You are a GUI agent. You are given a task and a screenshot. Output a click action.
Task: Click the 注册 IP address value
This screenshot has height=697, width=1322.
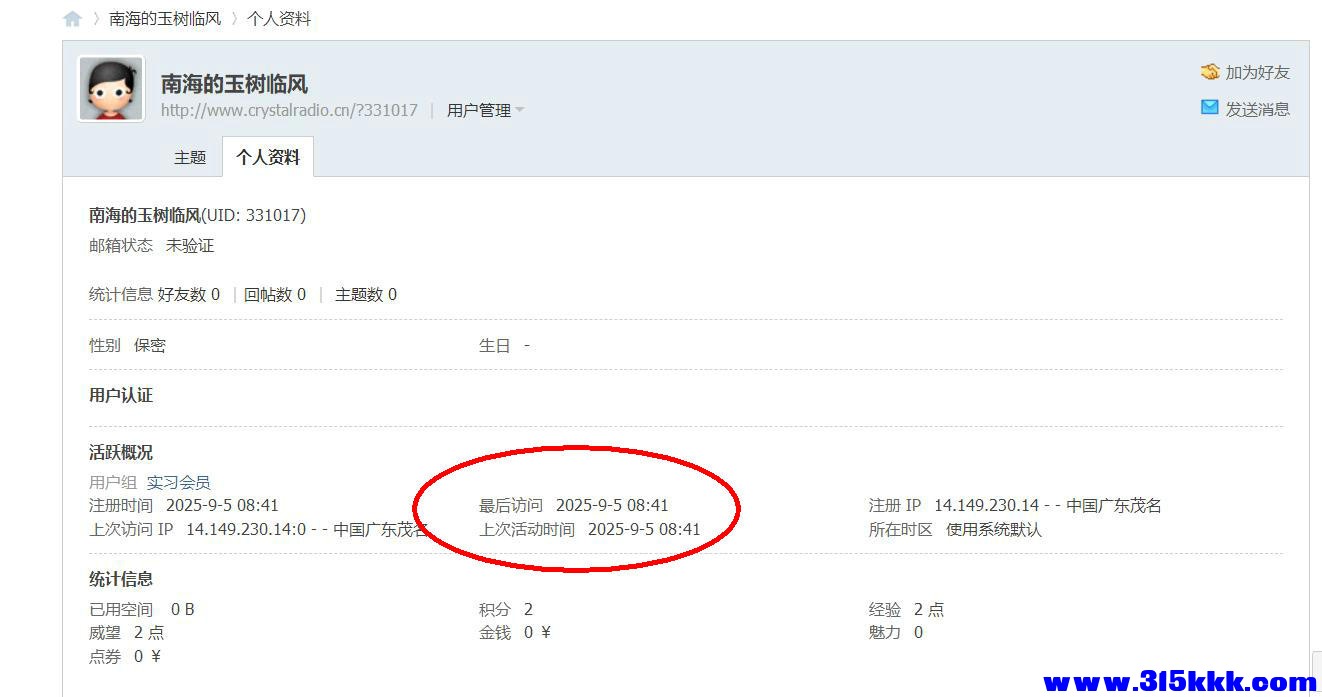pos(987,506)
